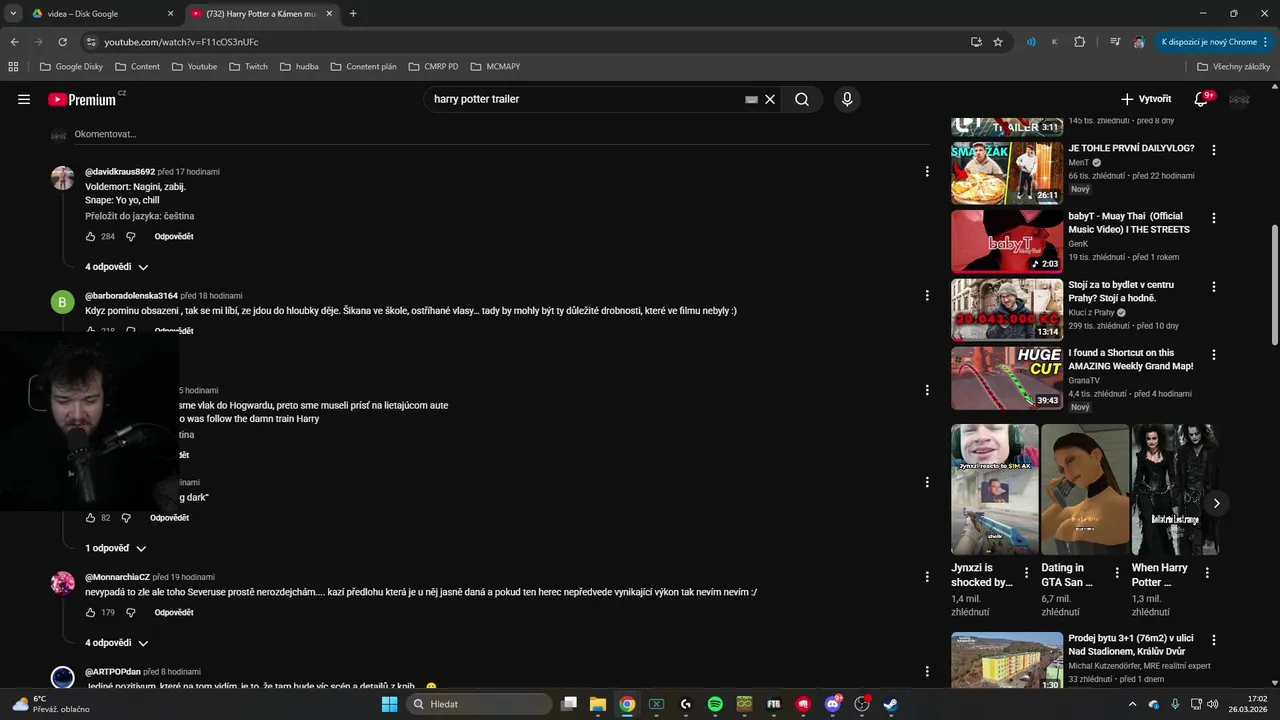Show next shorts with the right arrow
The image size is (1280, 720).
(1216, 503)
